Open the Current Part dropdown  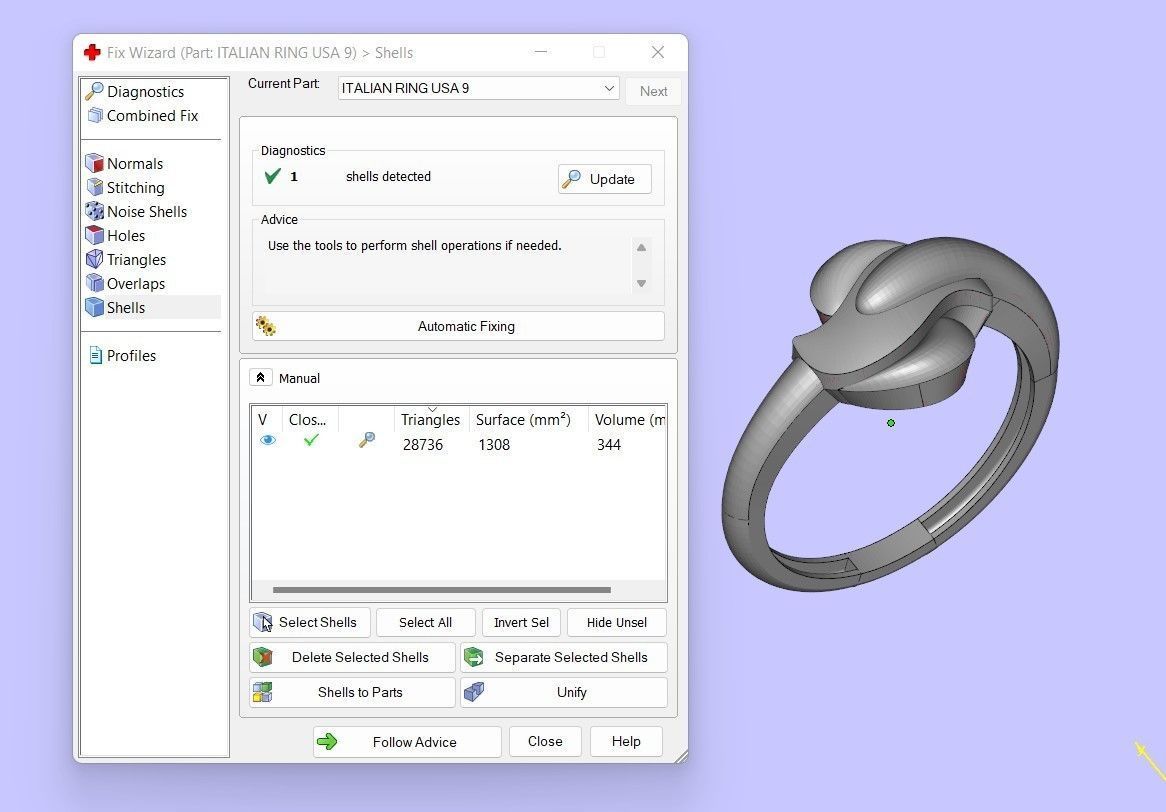coord(478,88)
